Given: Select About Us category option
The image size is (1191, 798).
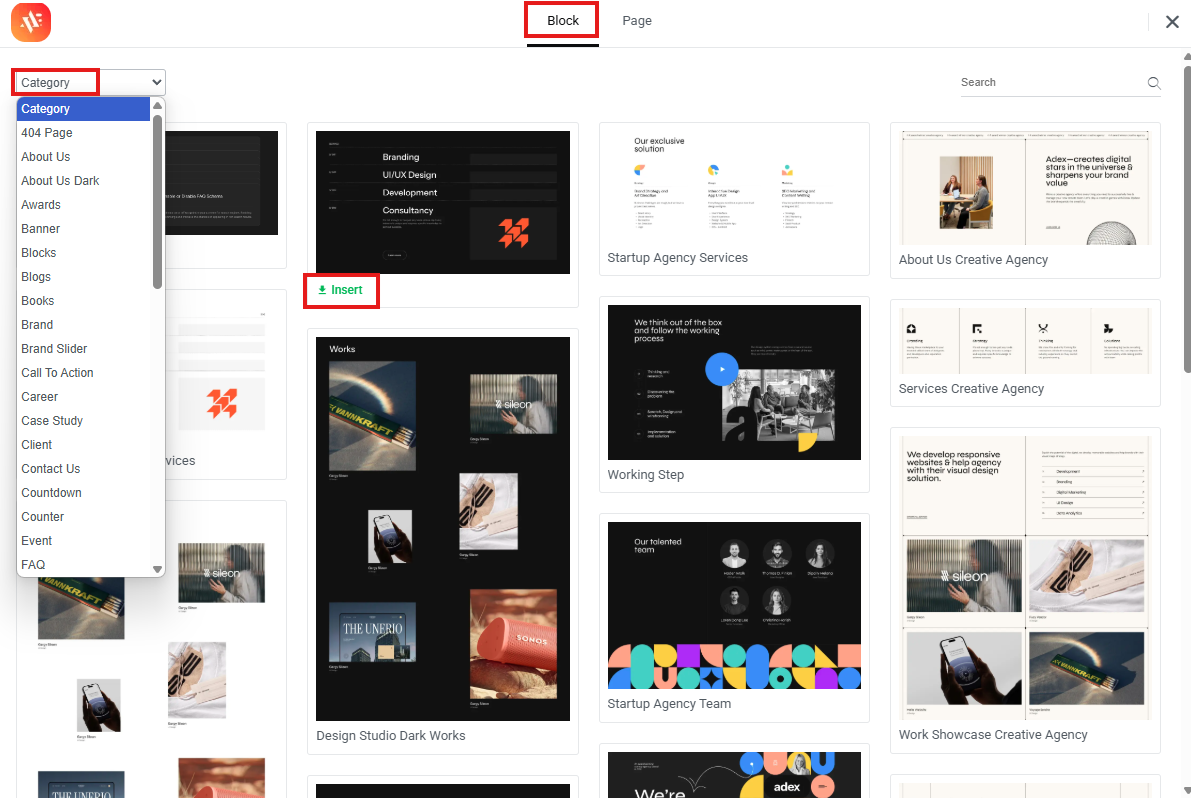Looking at the screenshot, I should coord(84,156).
